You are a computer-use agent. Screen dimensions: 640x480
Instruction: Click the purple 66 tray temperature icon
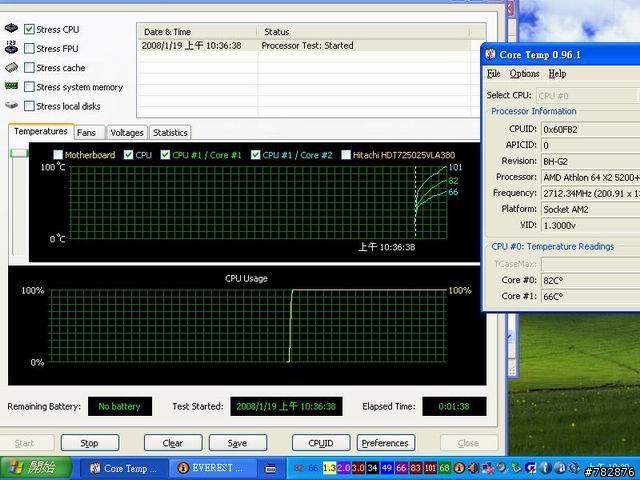click(401, 468)
